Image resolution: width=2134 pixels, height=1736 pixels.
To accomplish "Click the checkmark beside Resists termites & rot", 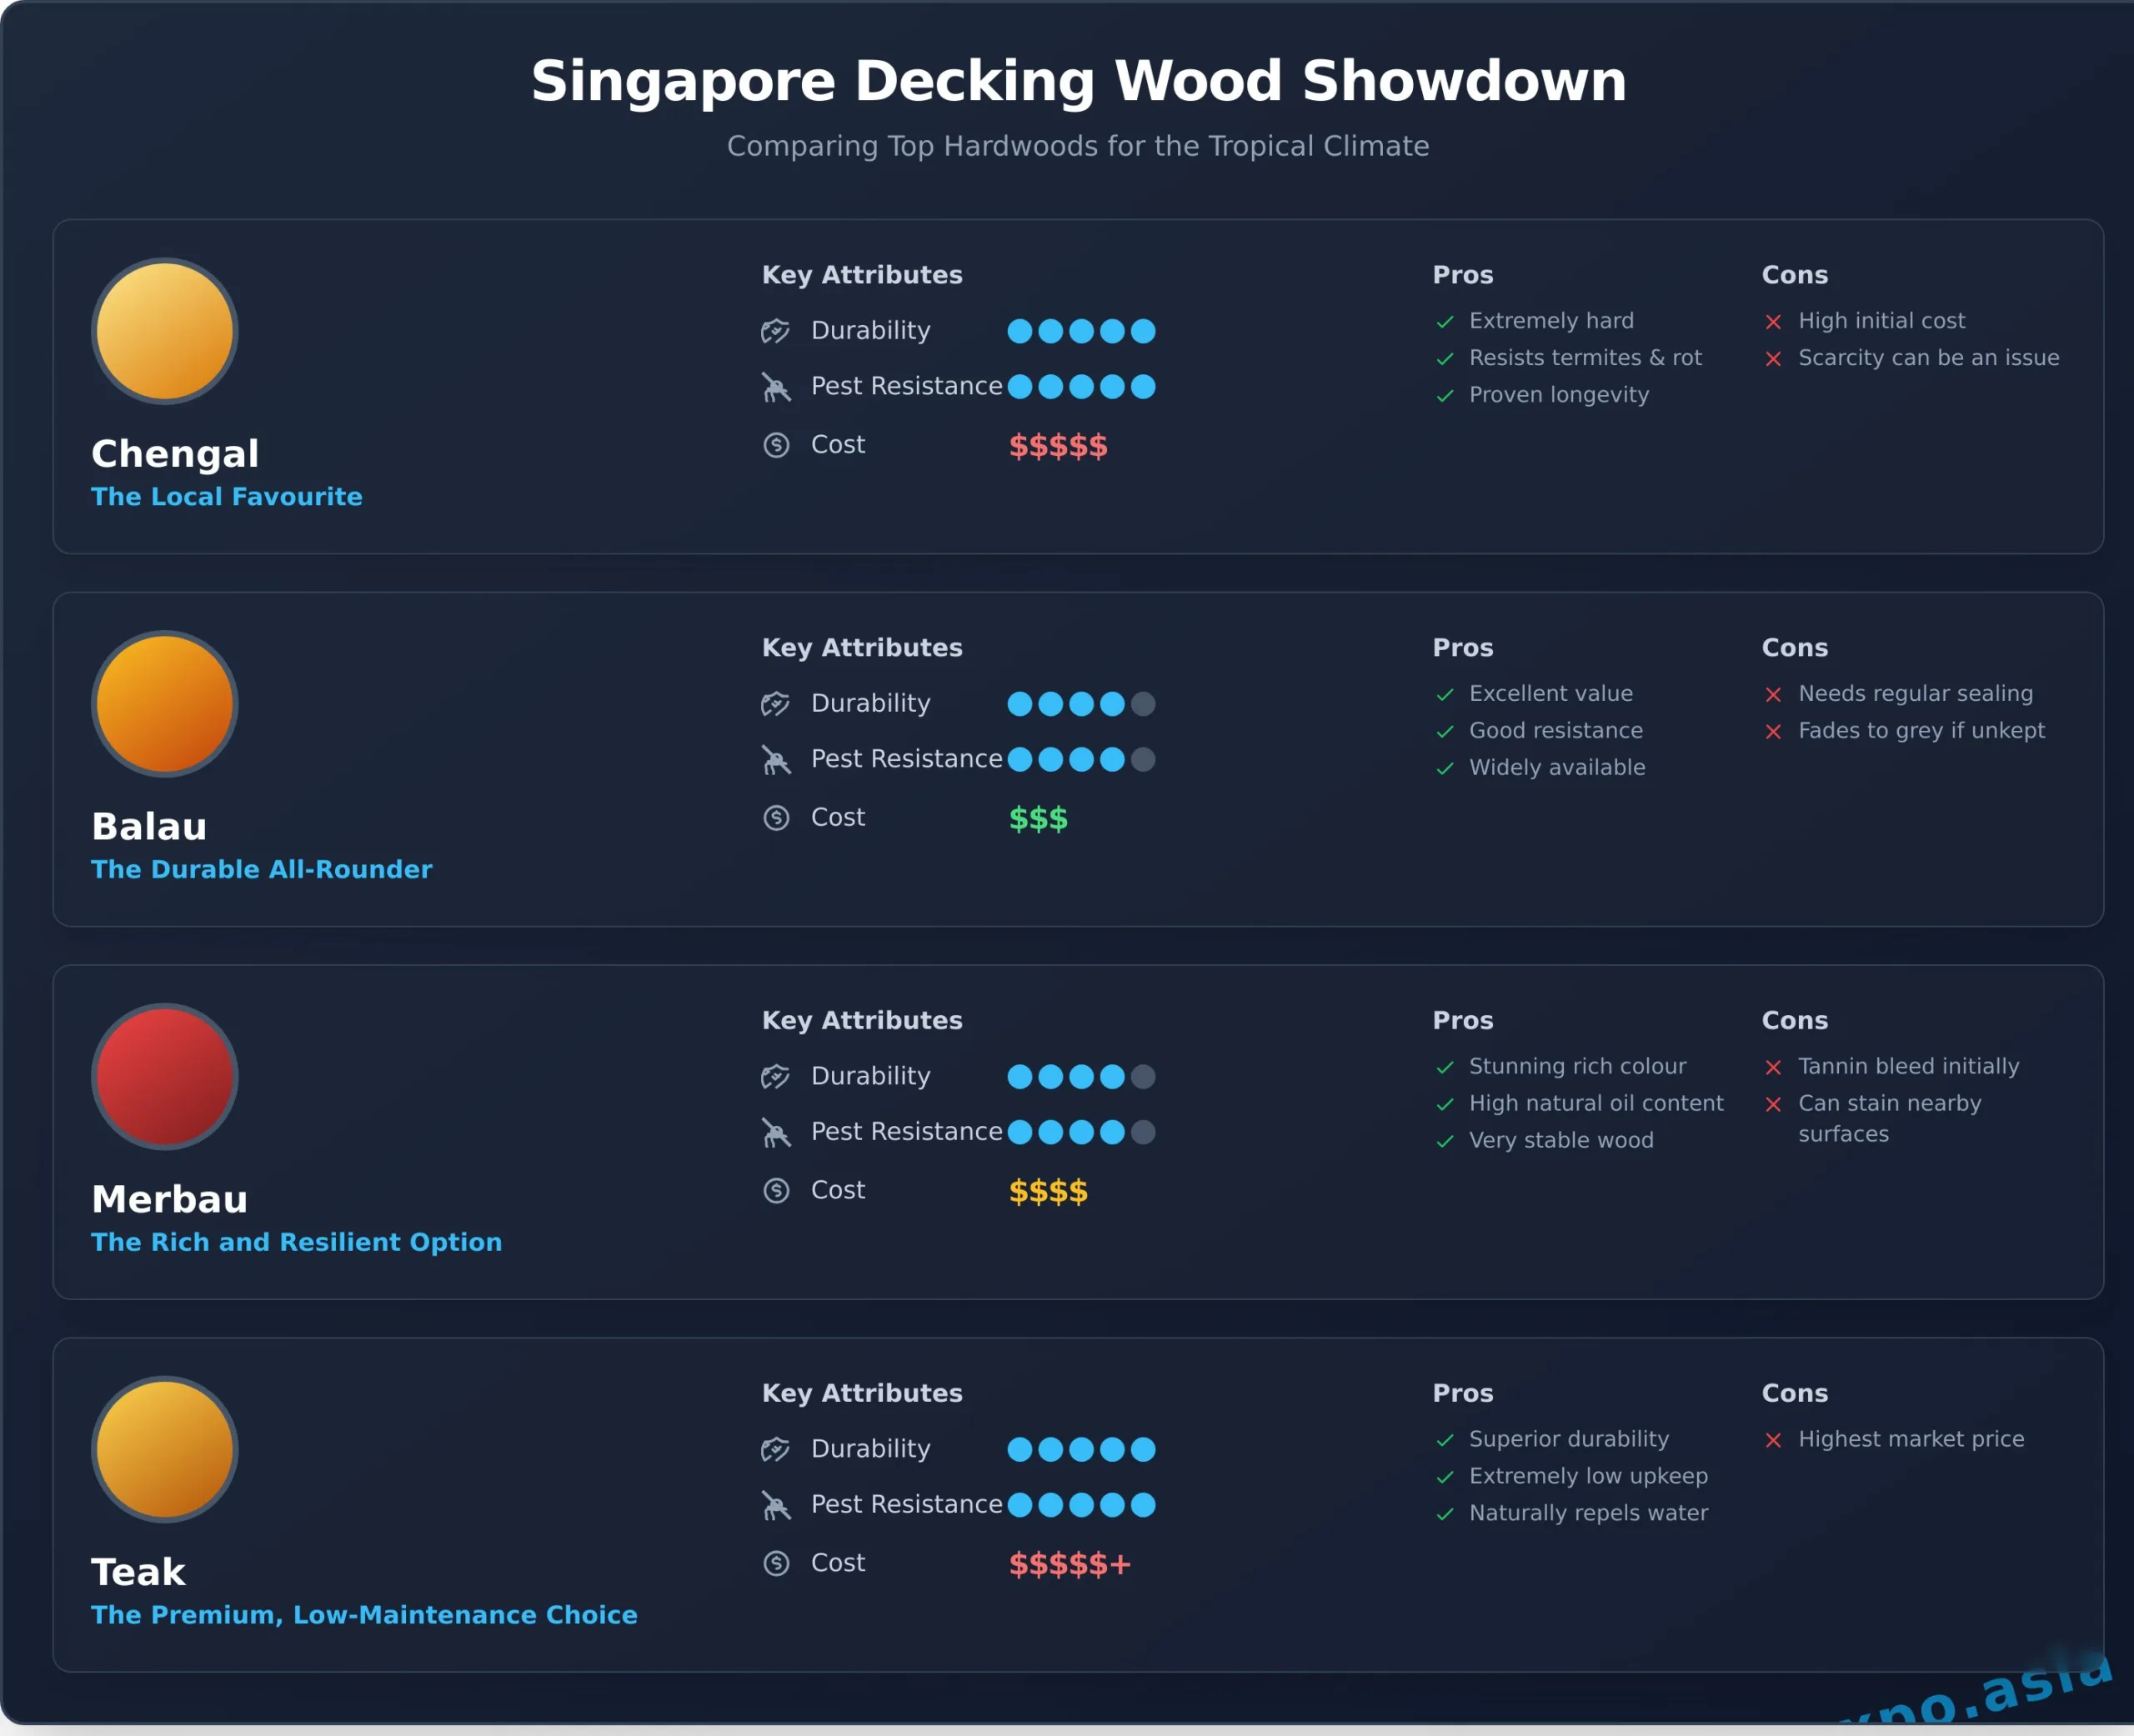I will coord(1445,359).
